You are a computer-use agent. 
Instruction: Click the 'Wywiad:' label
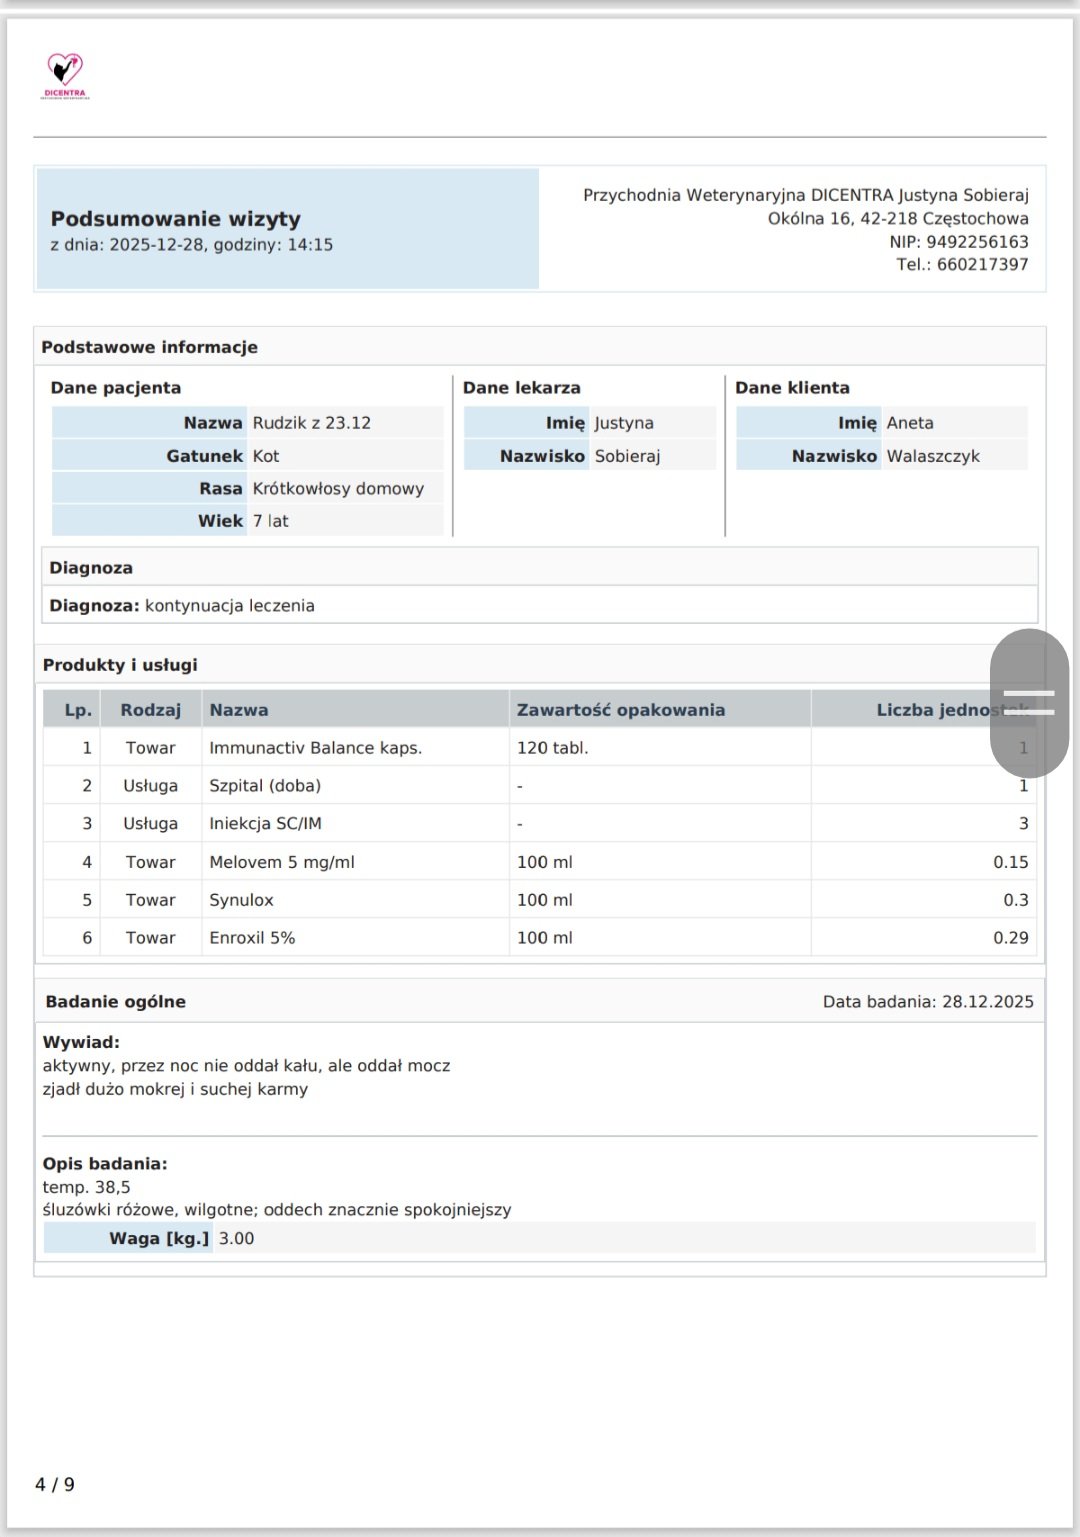pos(81,1042)
